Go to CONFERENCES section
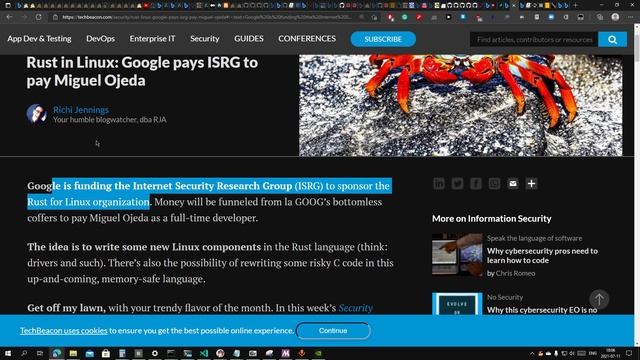The image size is (640, 360). (307, 39)
